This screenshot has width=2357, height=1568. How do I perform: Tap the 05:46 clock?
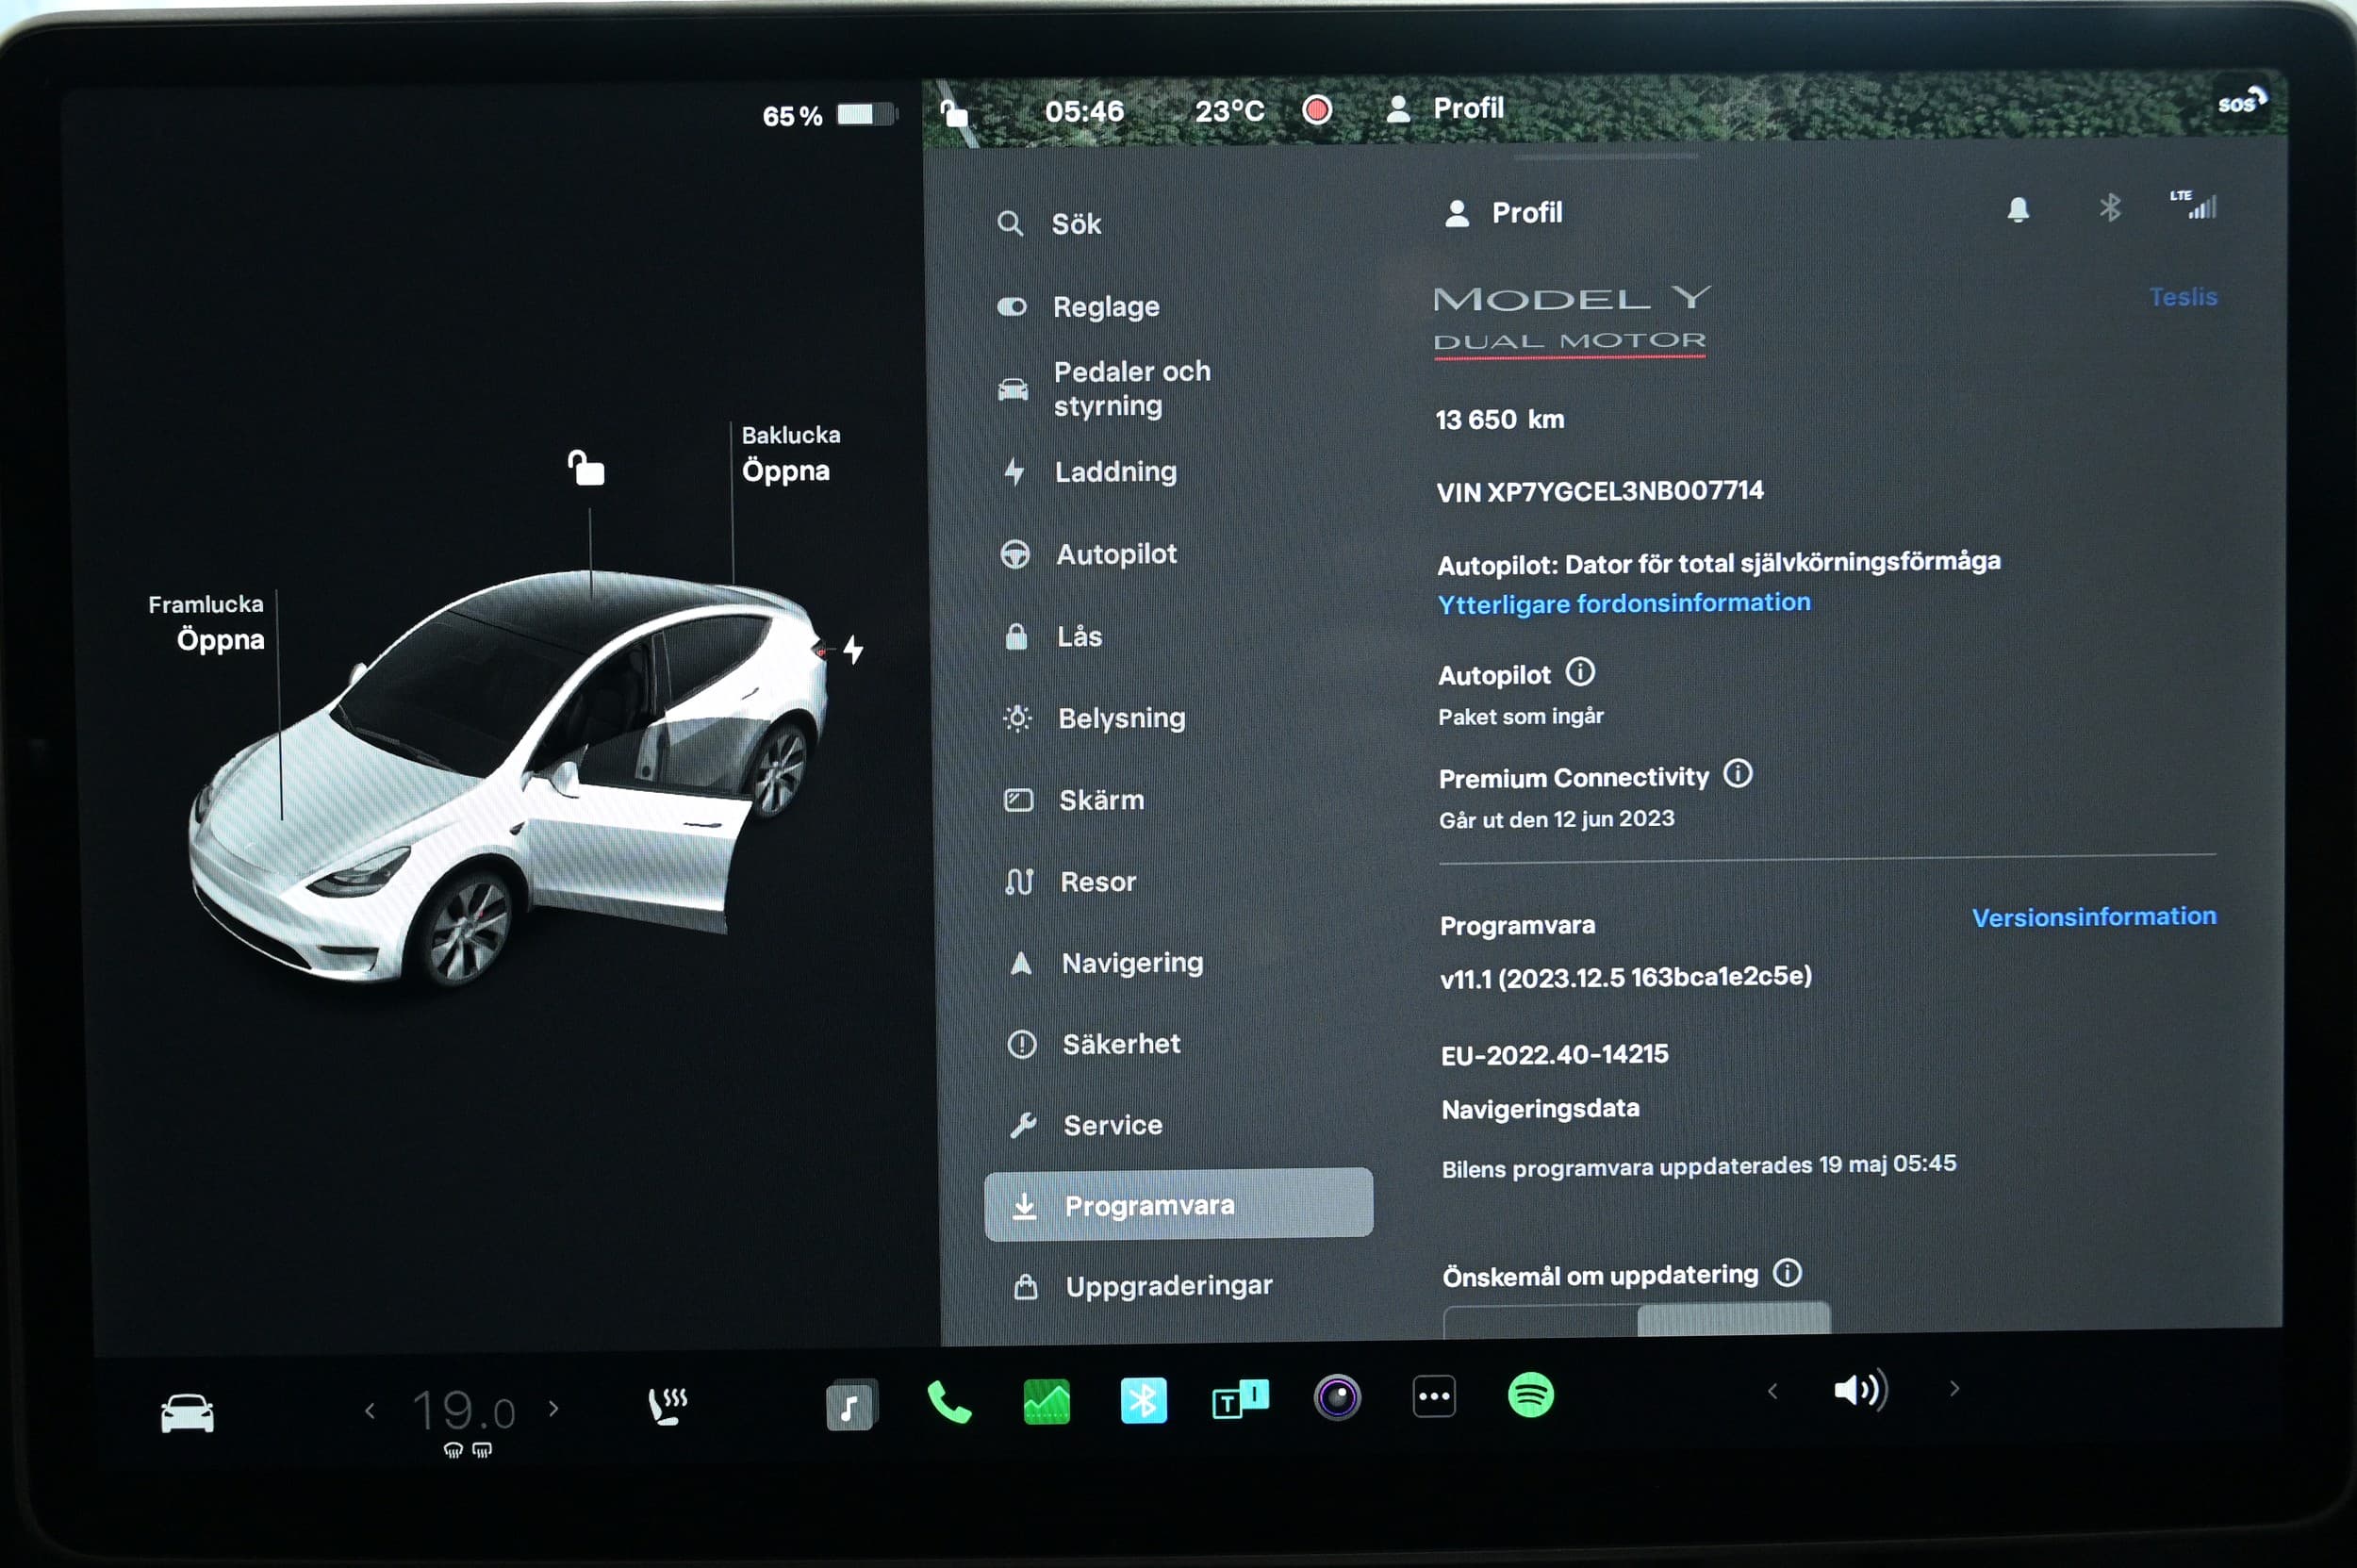tap(1084, 111)
